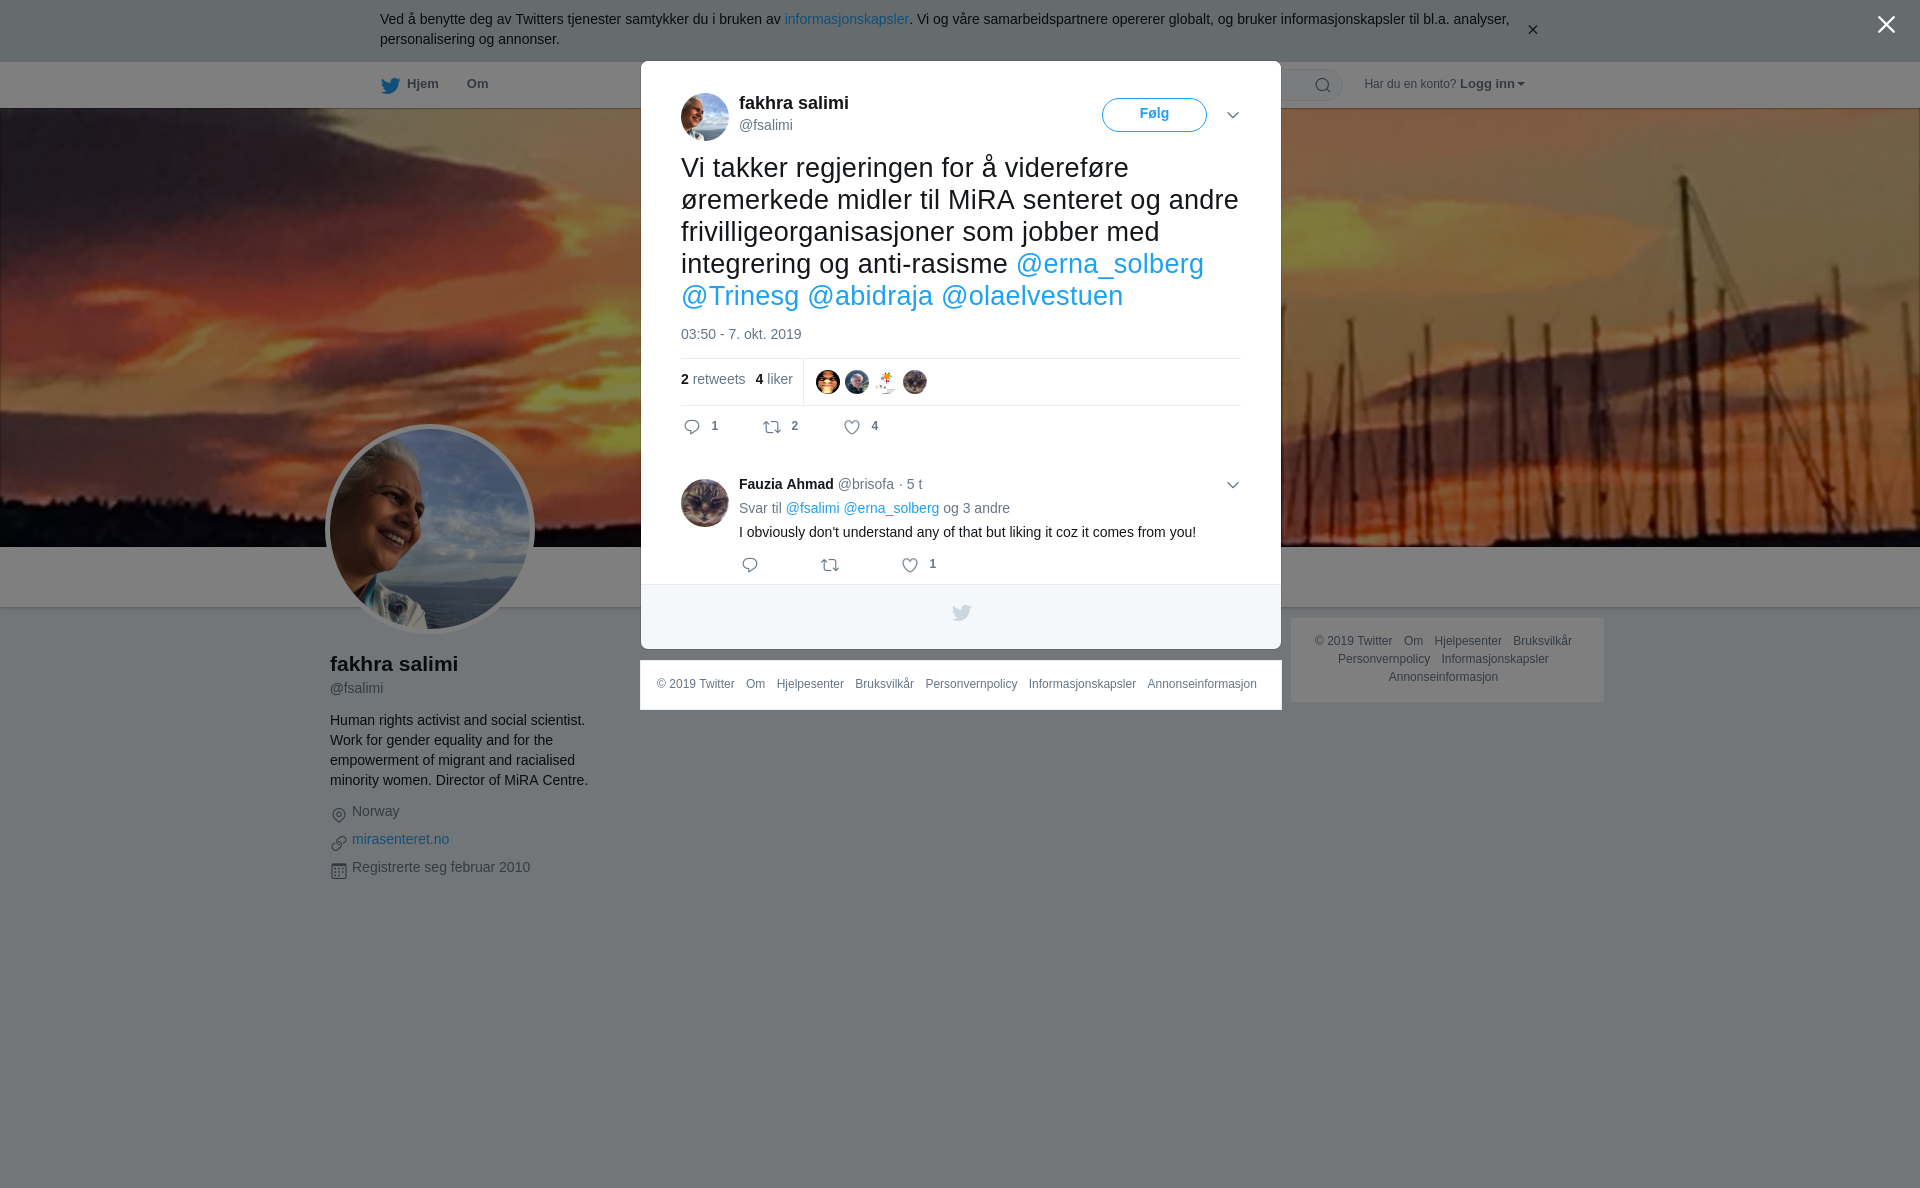Screen dimensions: 1920x1188
Task: Follow fakhra salimi with Følg button
Action: click(1154, 115)
